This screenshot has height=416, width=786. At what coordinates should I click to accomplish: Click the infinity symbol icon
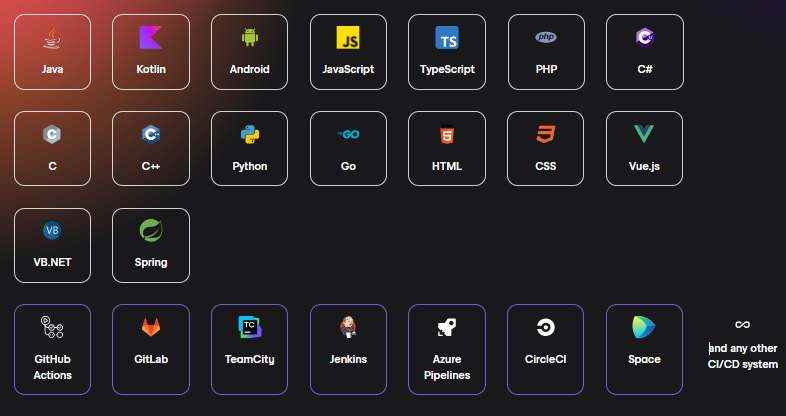[x=742, y=325]
